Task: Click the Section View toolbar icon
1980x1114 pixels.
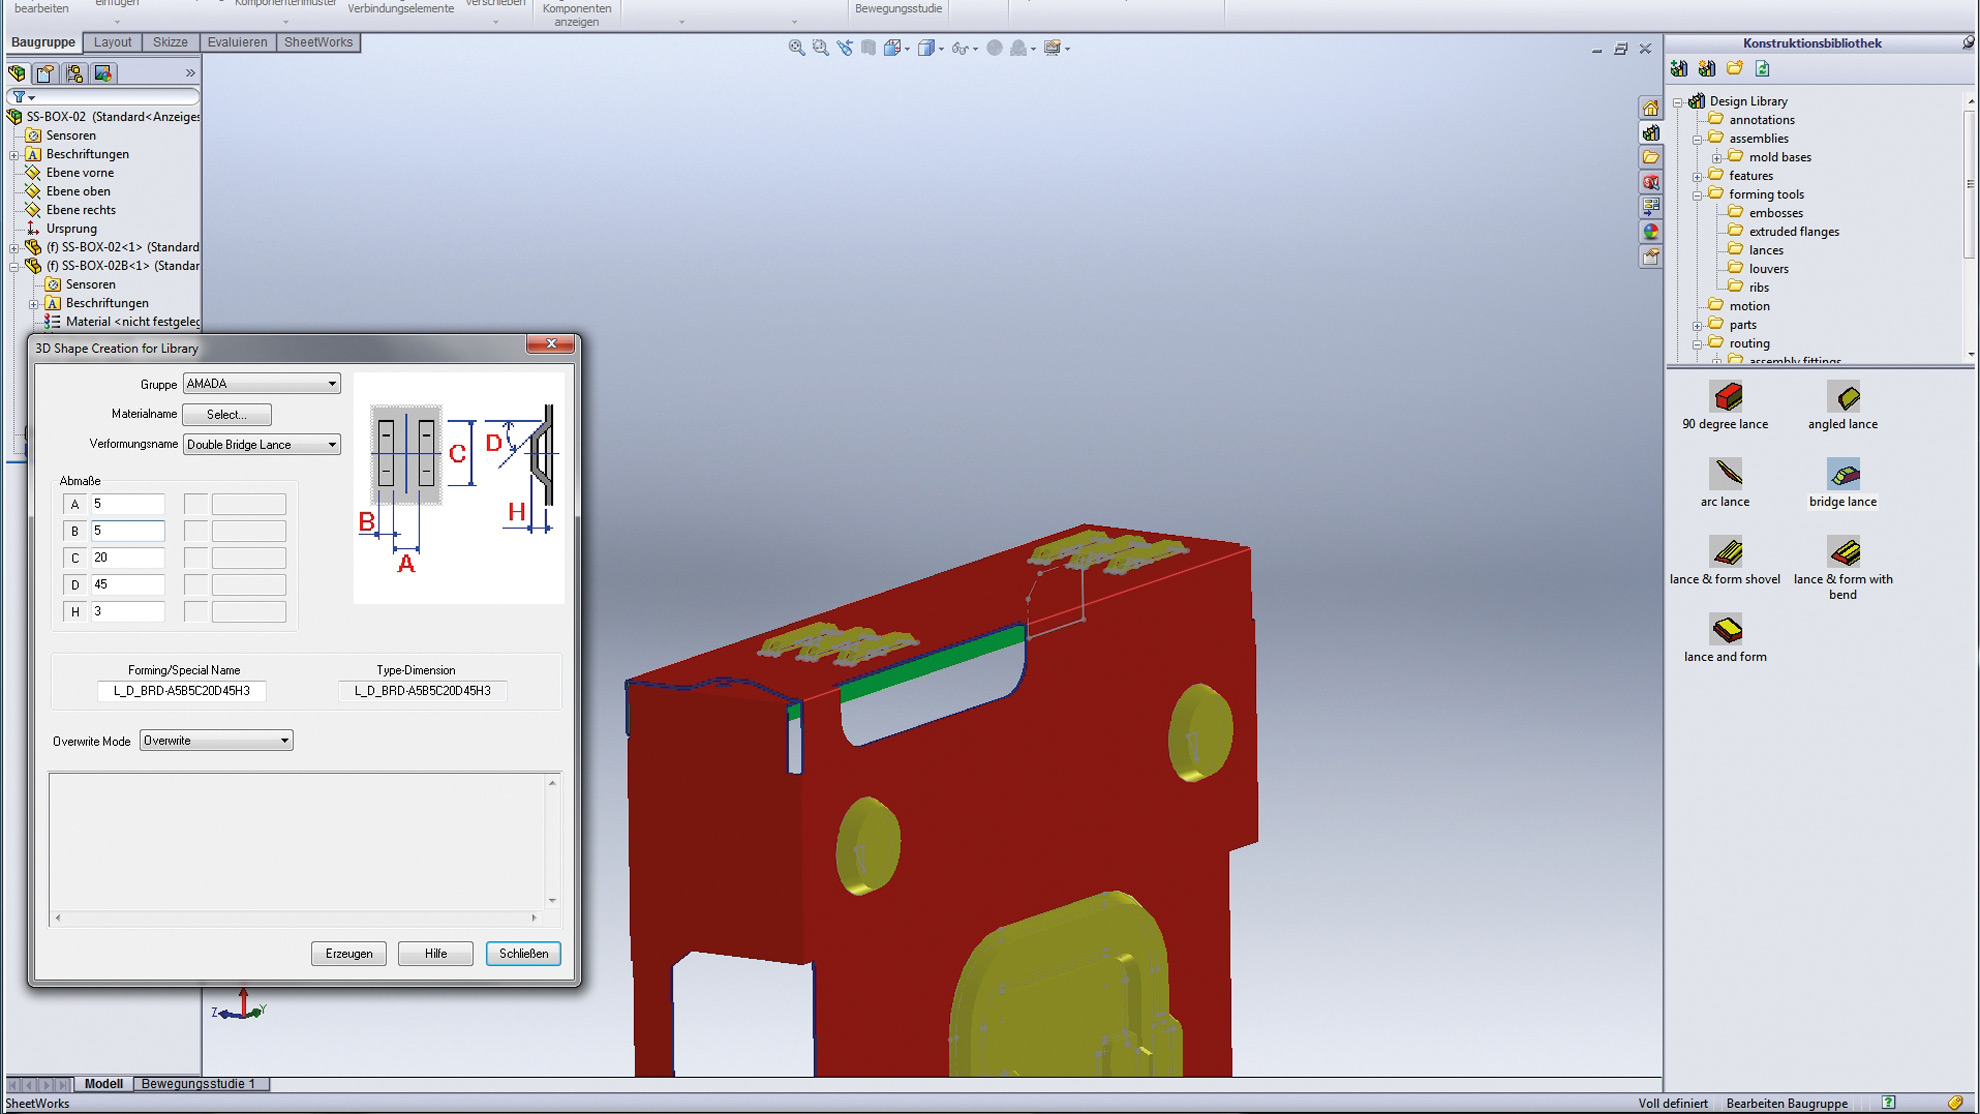Action: pos(867,48)
